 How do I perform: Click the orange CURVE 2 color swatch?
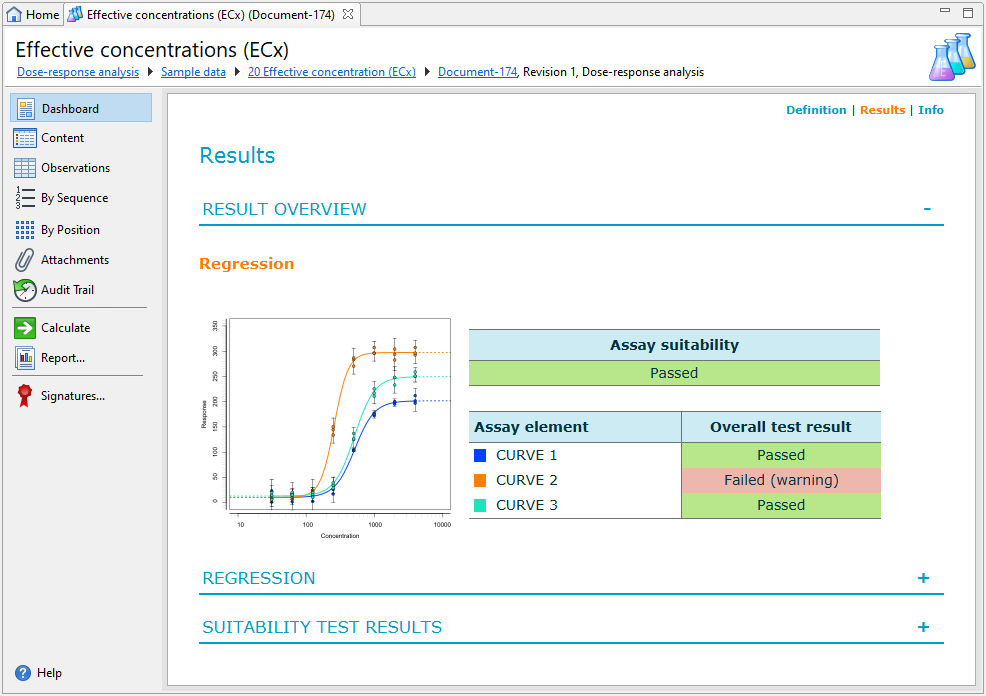point(481,481)
